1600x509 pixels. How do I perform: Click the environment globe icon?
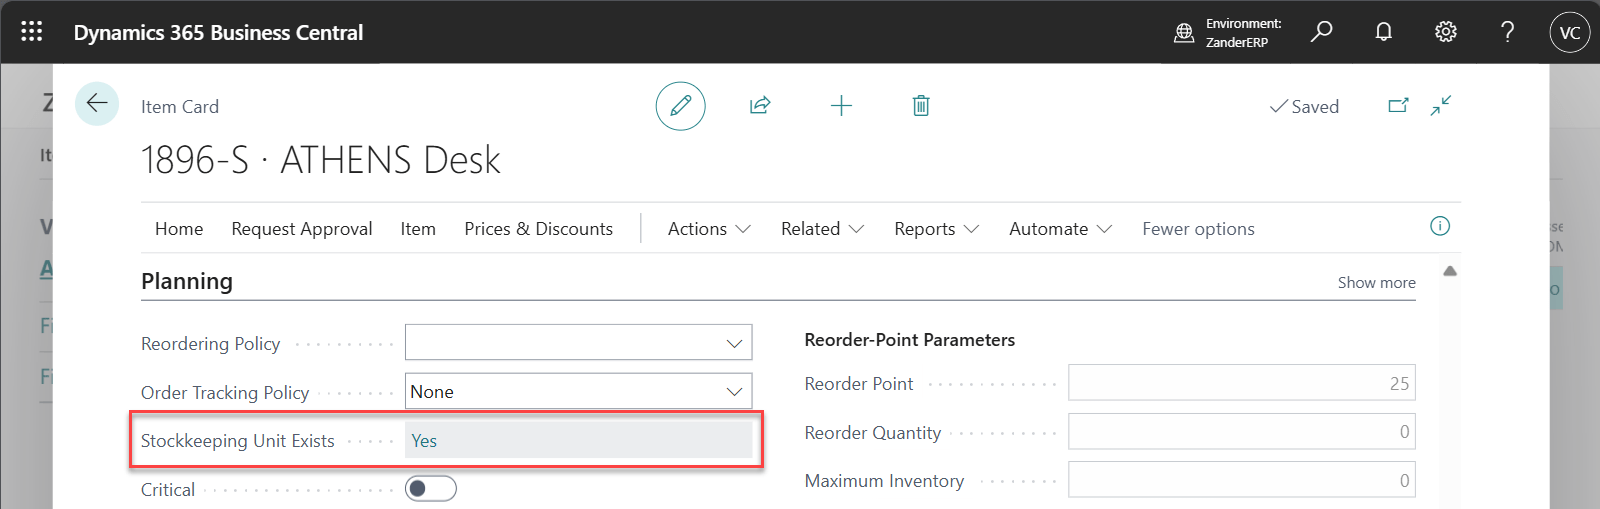[x=1184, y=33]
